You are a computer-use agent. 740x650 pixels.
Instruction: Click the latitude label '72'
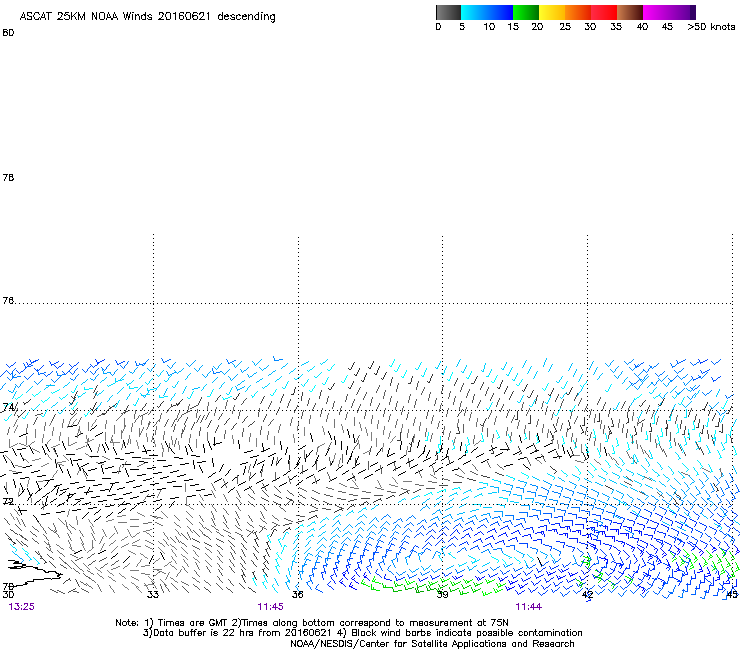tap(8, 501)
